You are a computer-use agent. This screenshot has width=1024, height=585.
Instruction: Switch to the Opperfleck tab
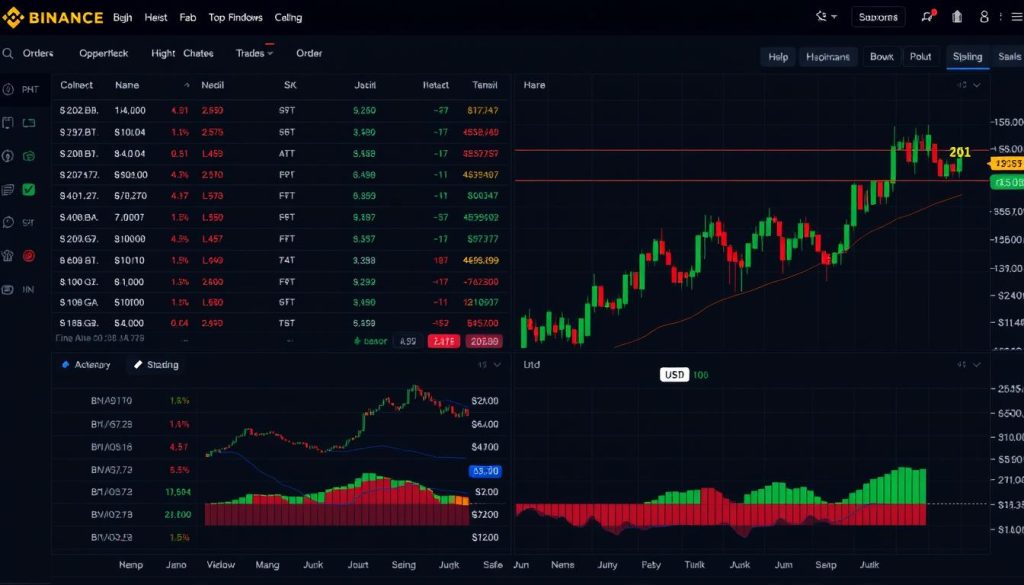point(103,54)
